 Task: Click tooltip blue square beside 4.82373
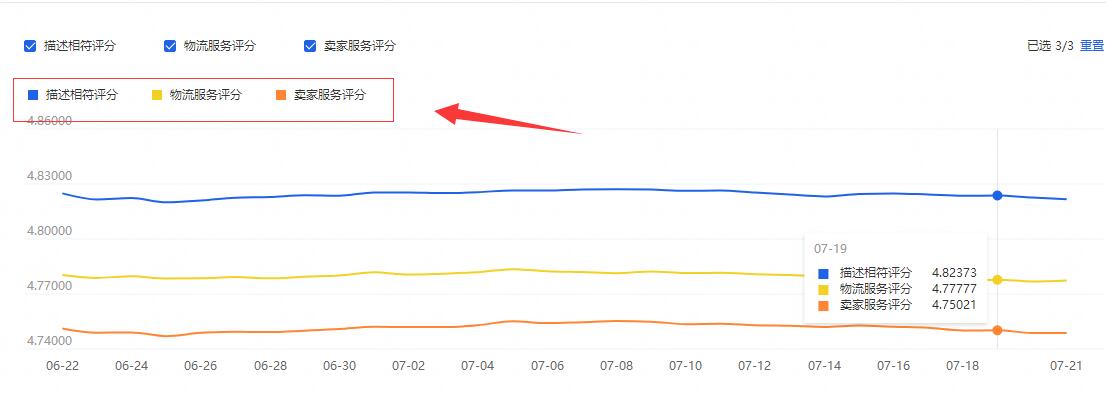[823, 273]
